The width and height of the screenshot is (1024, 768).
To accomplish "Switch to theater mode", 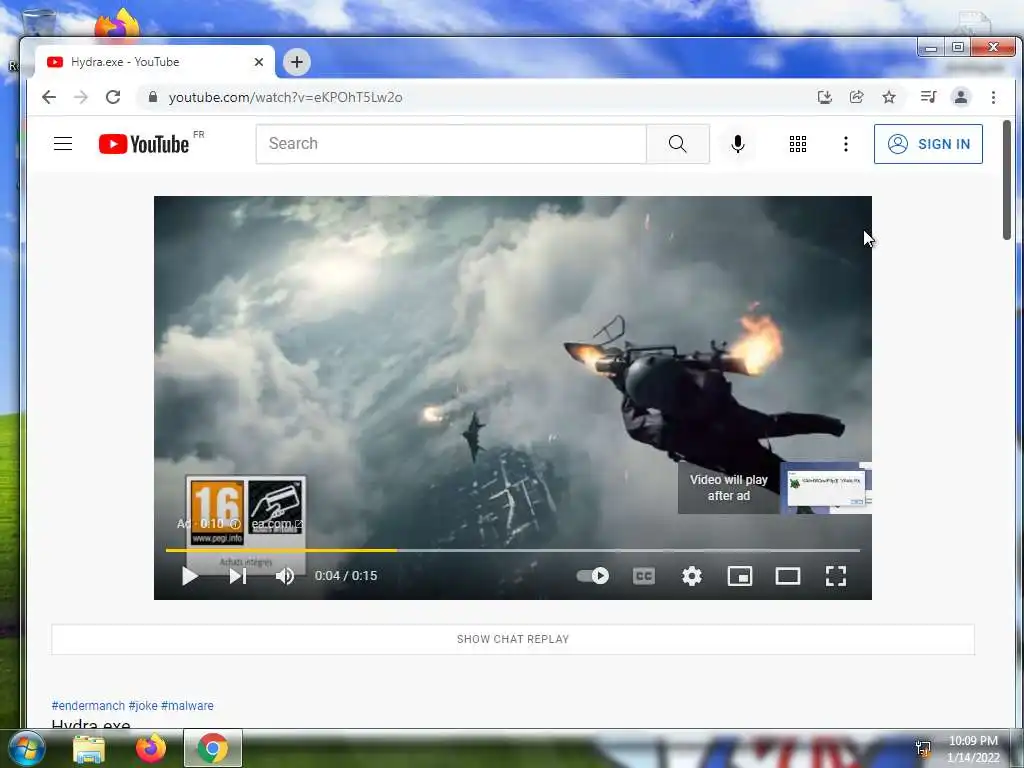I will tap(788, 576).
